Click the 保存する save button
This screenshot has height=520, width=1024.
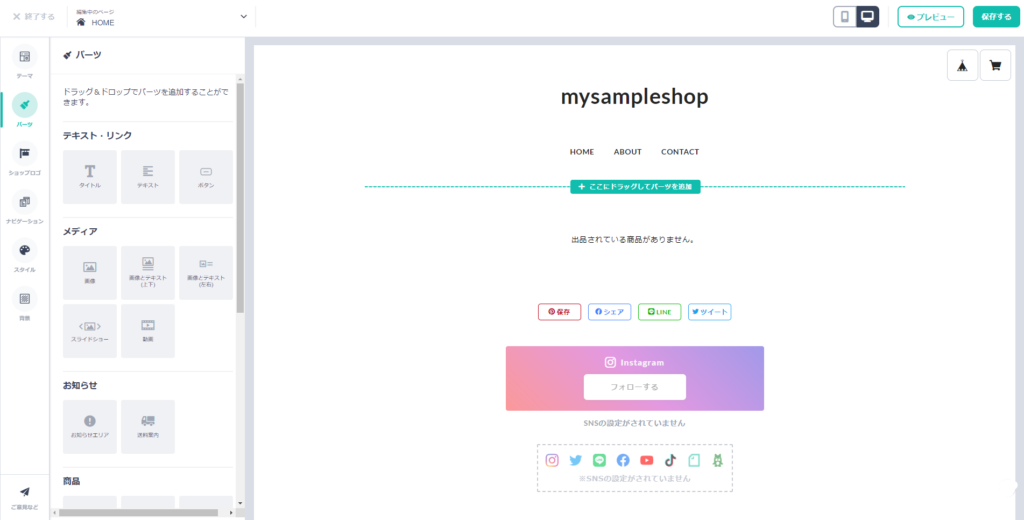(996, 17)
